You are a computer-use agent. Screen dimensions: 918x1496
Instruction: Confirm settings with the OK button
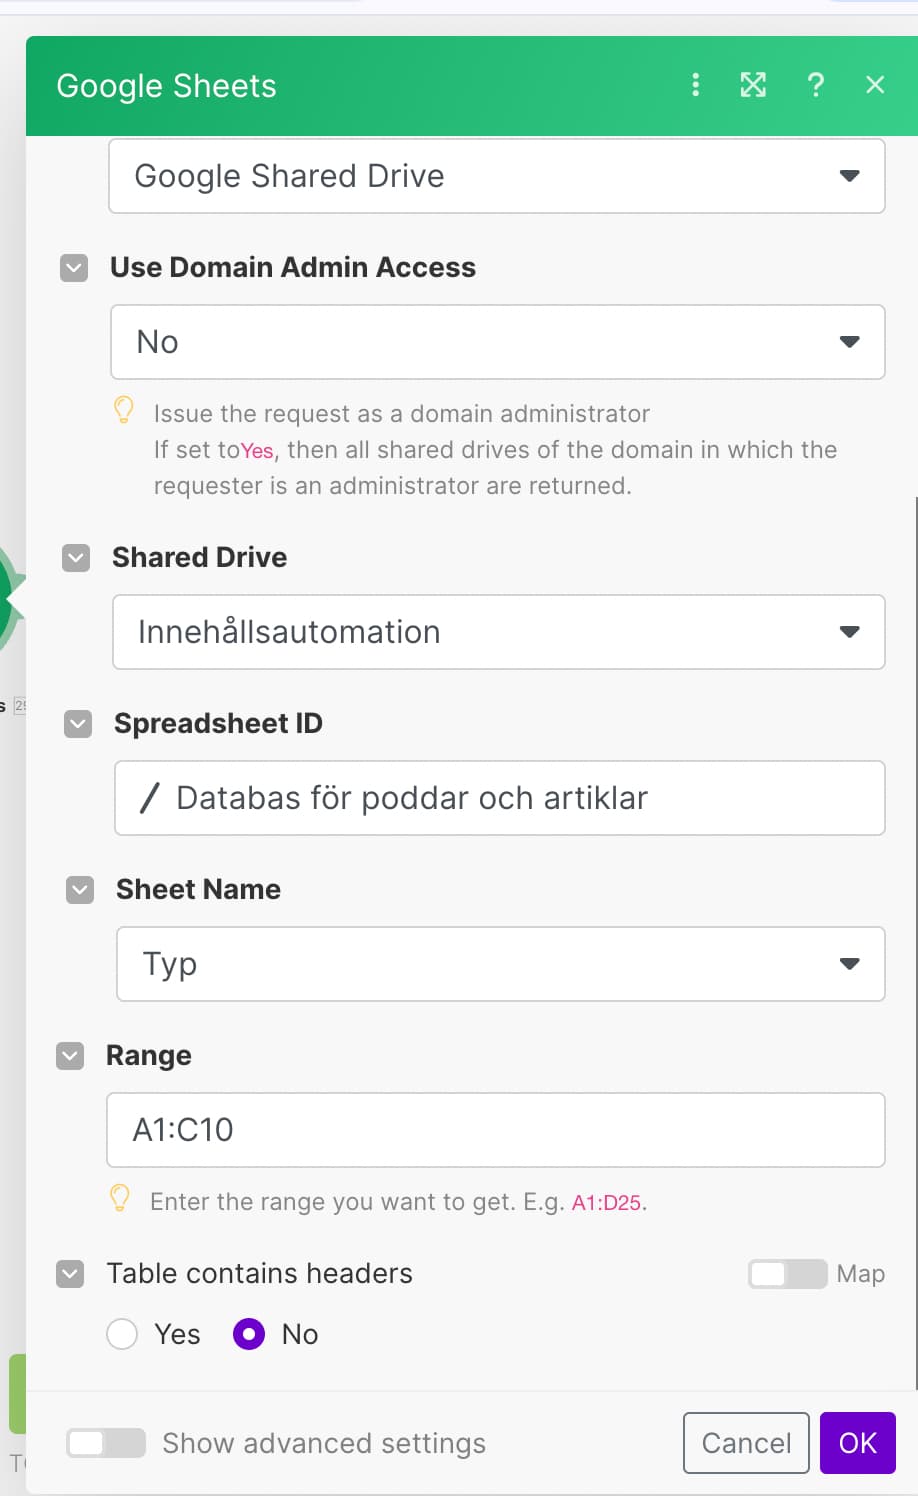coord(858,1443)
